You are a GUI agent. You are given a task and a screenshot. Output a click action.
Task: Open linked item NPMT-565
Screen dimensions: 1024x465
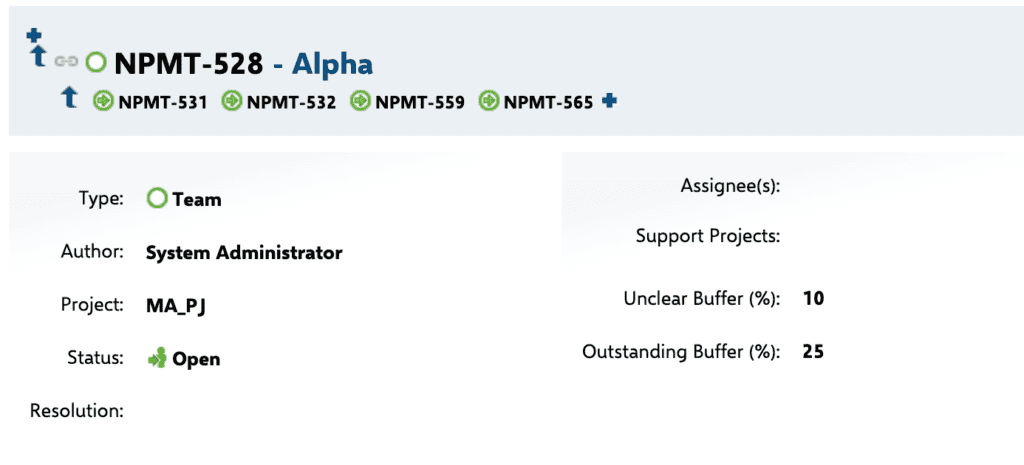pos(549,103)
